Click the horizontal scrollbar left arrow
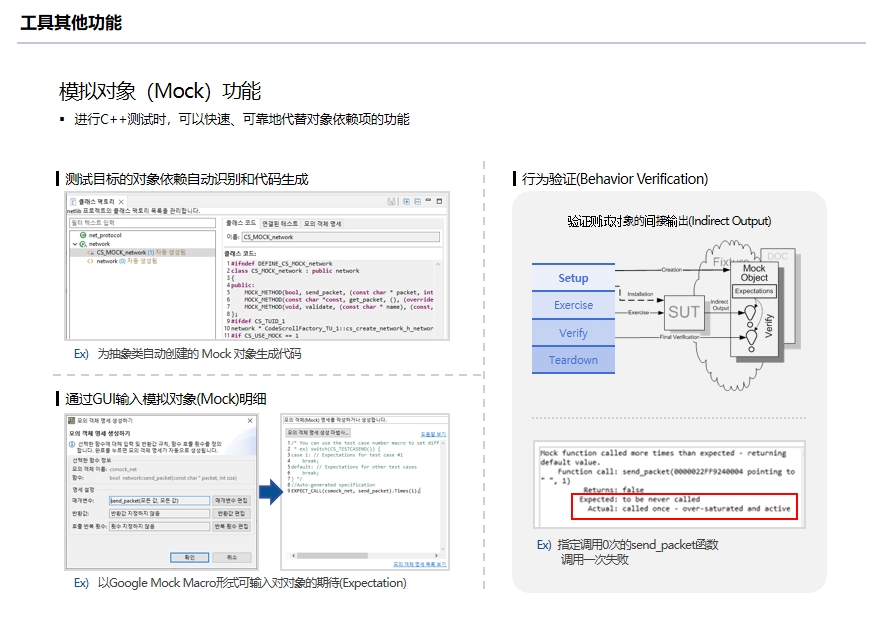 click(294, 555)
